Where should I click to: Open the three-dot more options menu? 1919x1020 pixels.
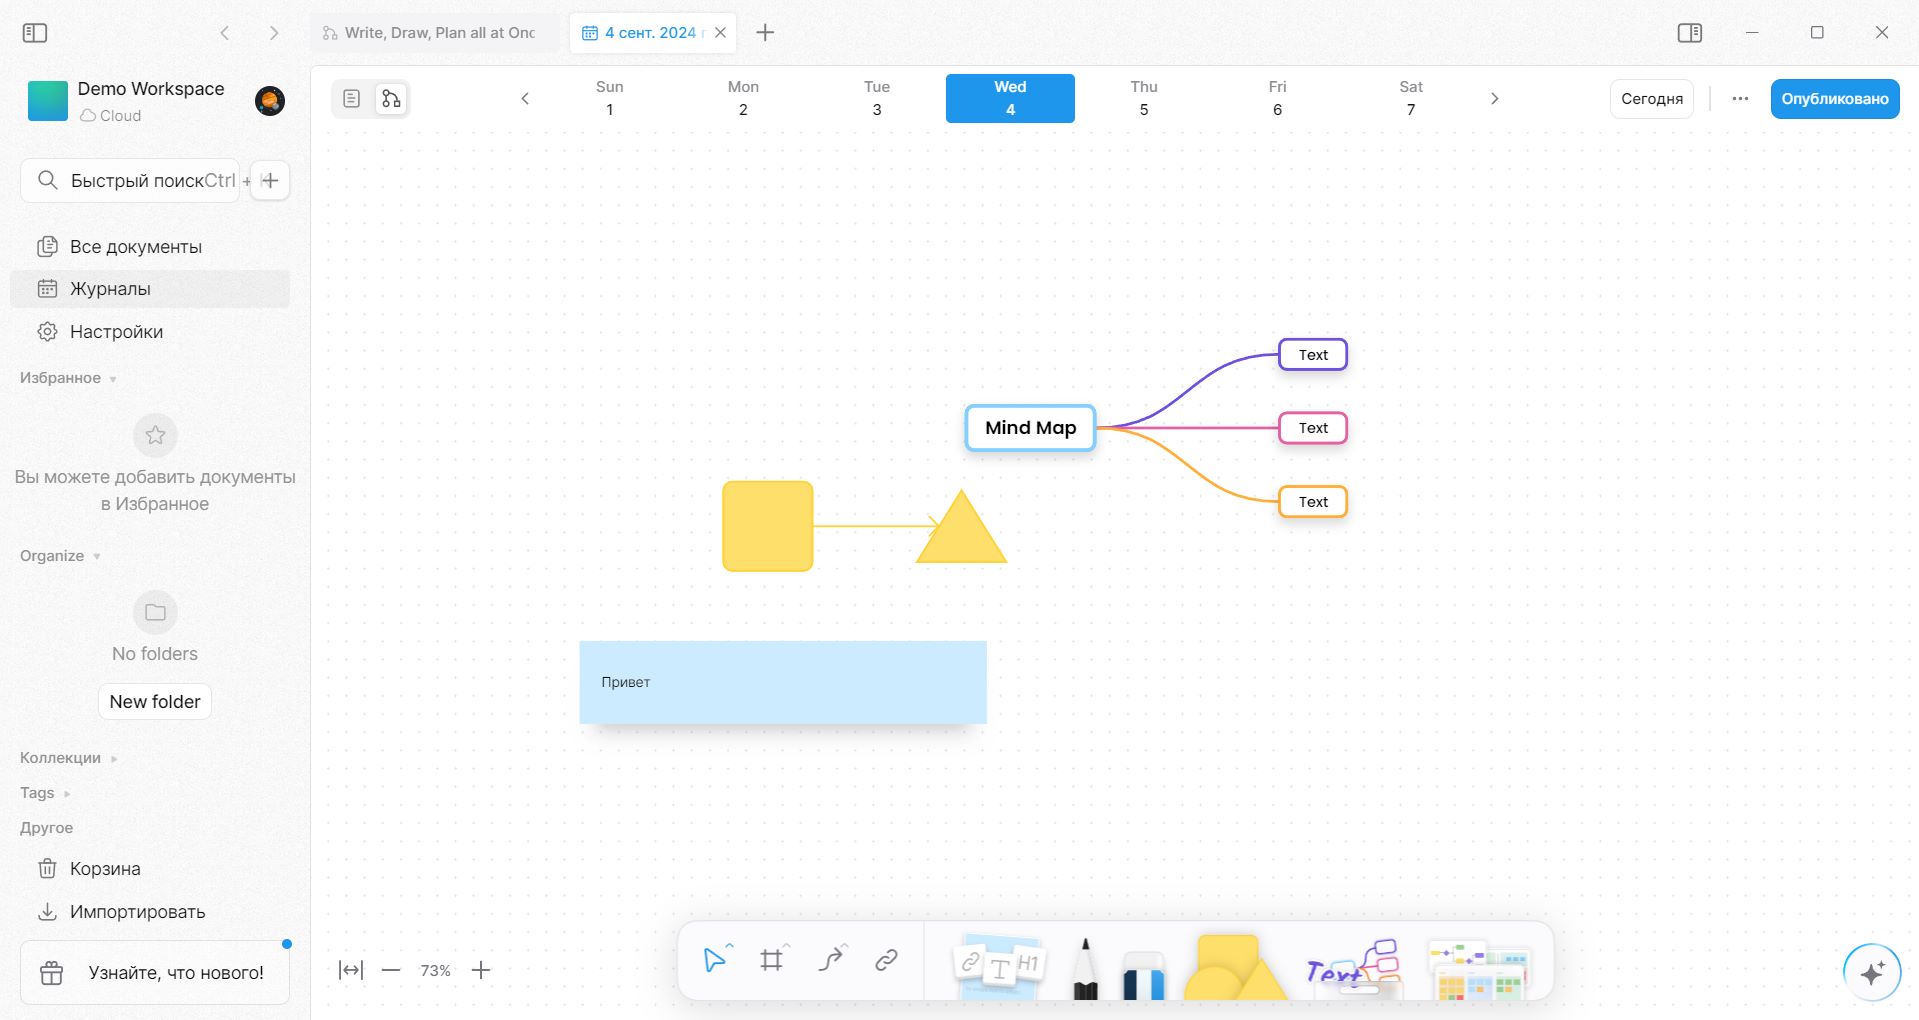click(x=1740, y=99)
